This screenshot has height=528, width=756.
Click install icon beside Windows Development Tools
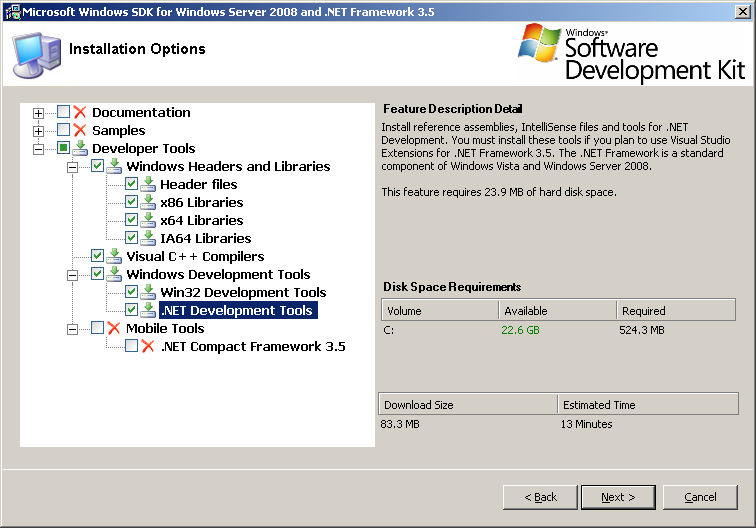pos(114,274)
